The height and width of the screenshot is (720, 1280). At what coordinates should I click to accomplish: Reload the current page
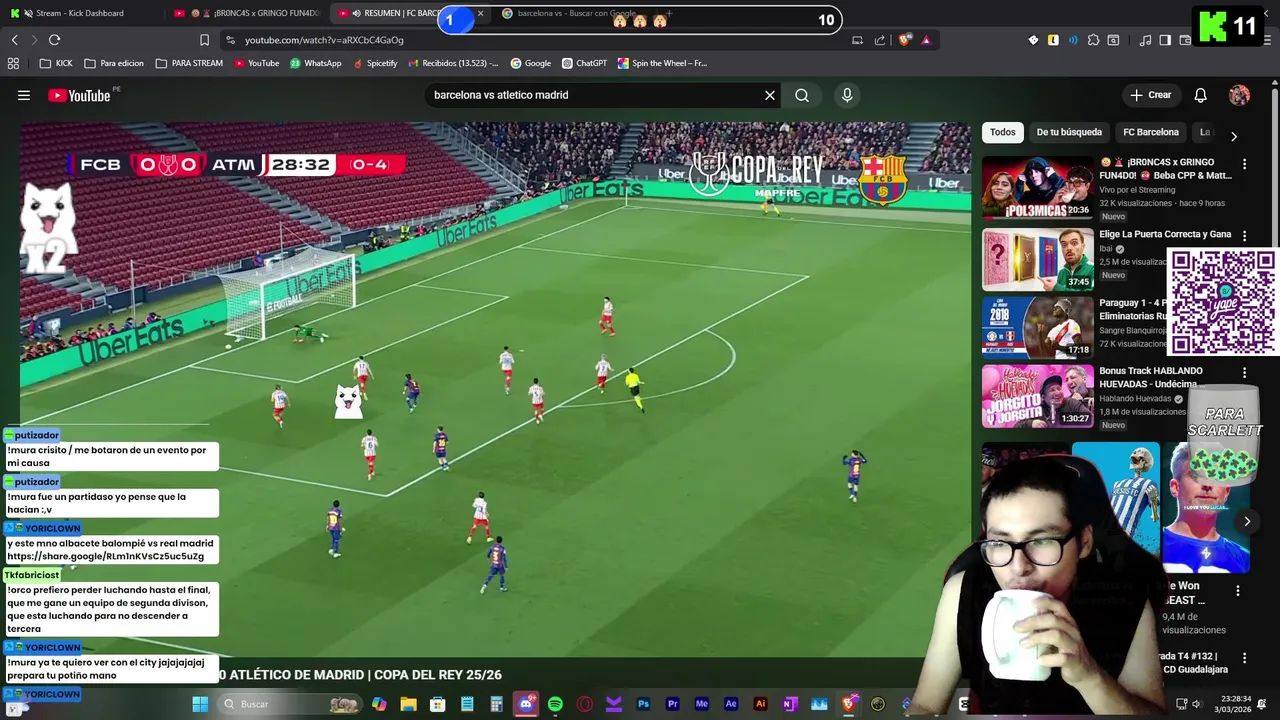tap(54, 40)
